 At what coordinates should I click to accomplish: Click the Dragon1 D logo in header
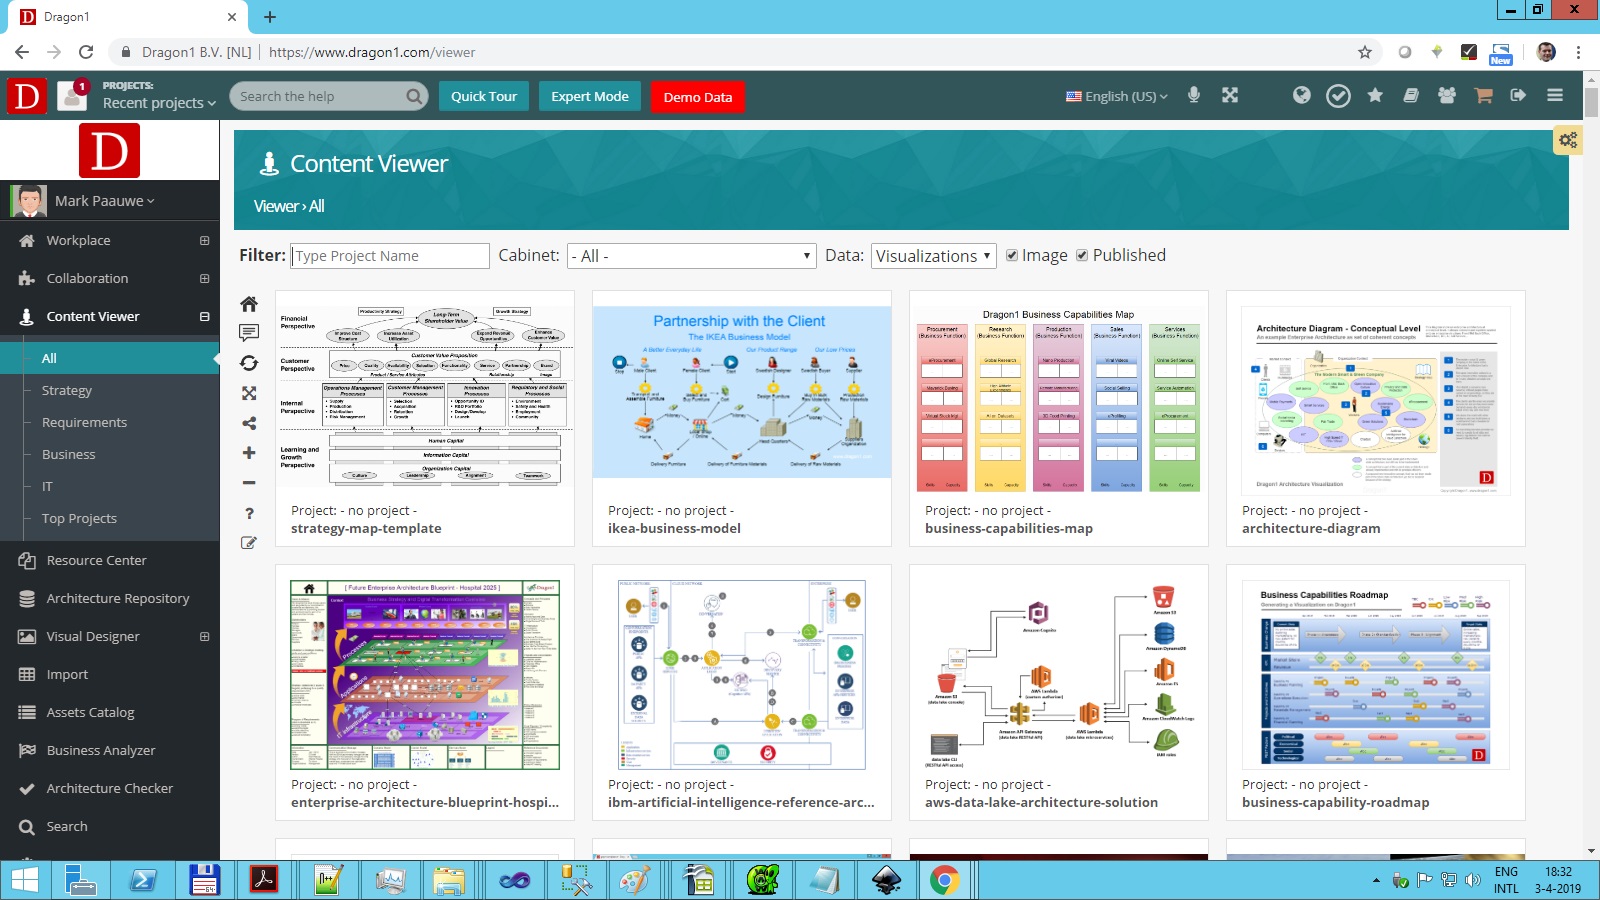pos(27,96)
